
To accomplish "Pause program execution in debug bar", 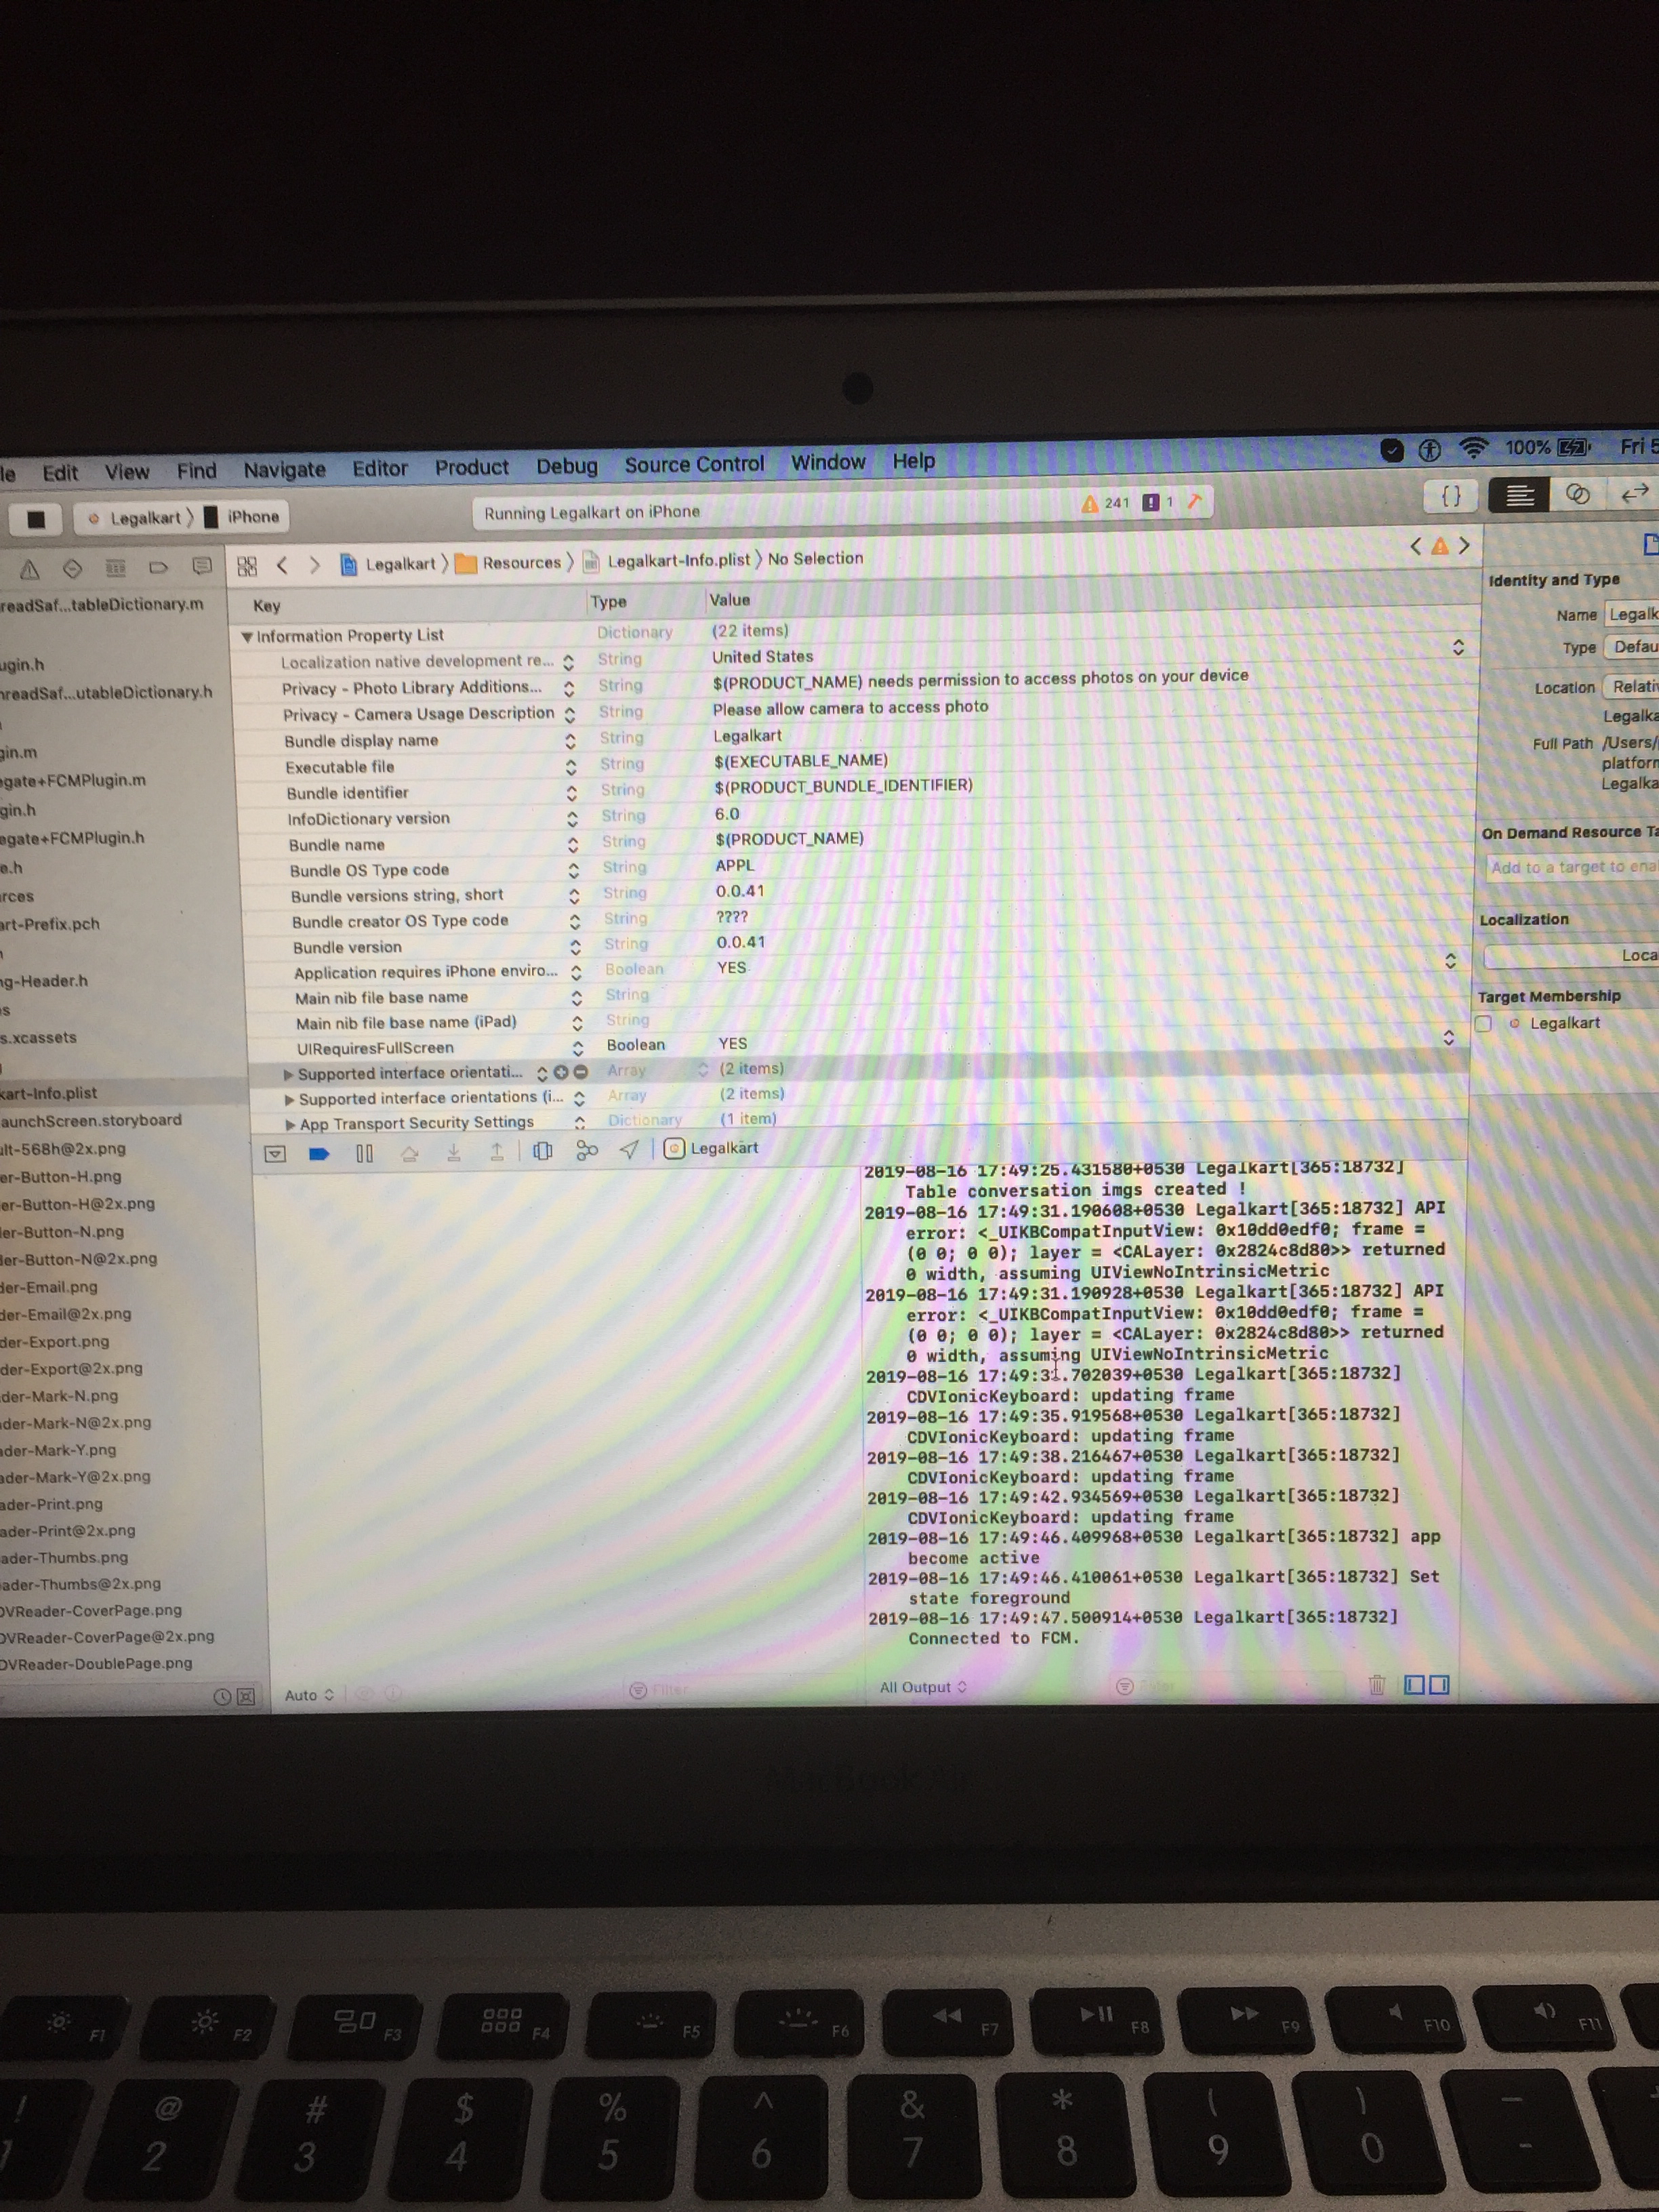I will 364,1154.
